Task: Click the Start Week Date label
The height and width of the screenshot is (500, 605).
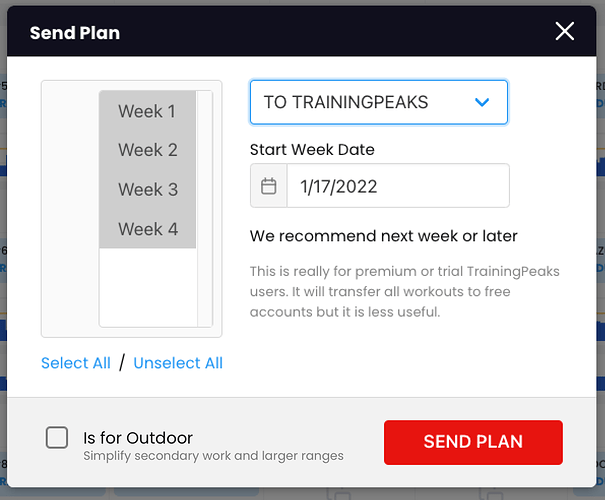Action: (312, 150)
